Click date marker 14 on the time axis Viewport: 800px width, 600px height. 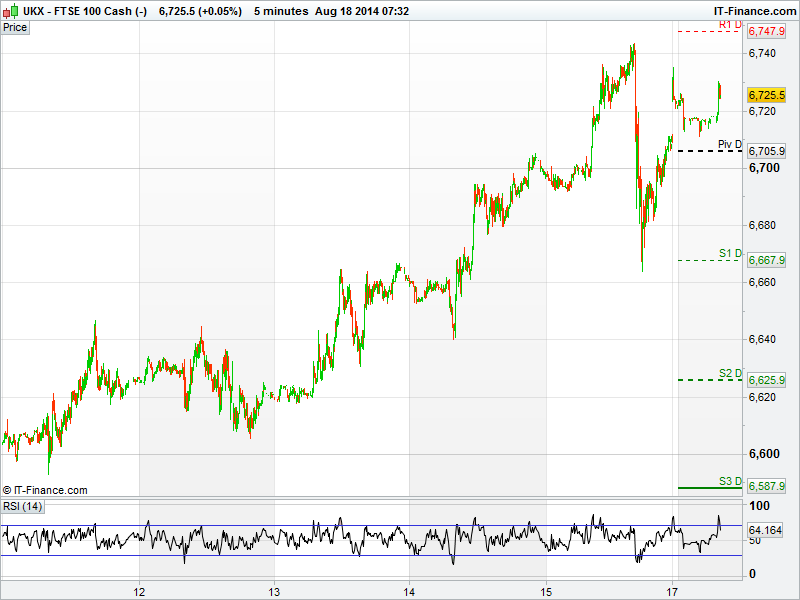(409, 591)
